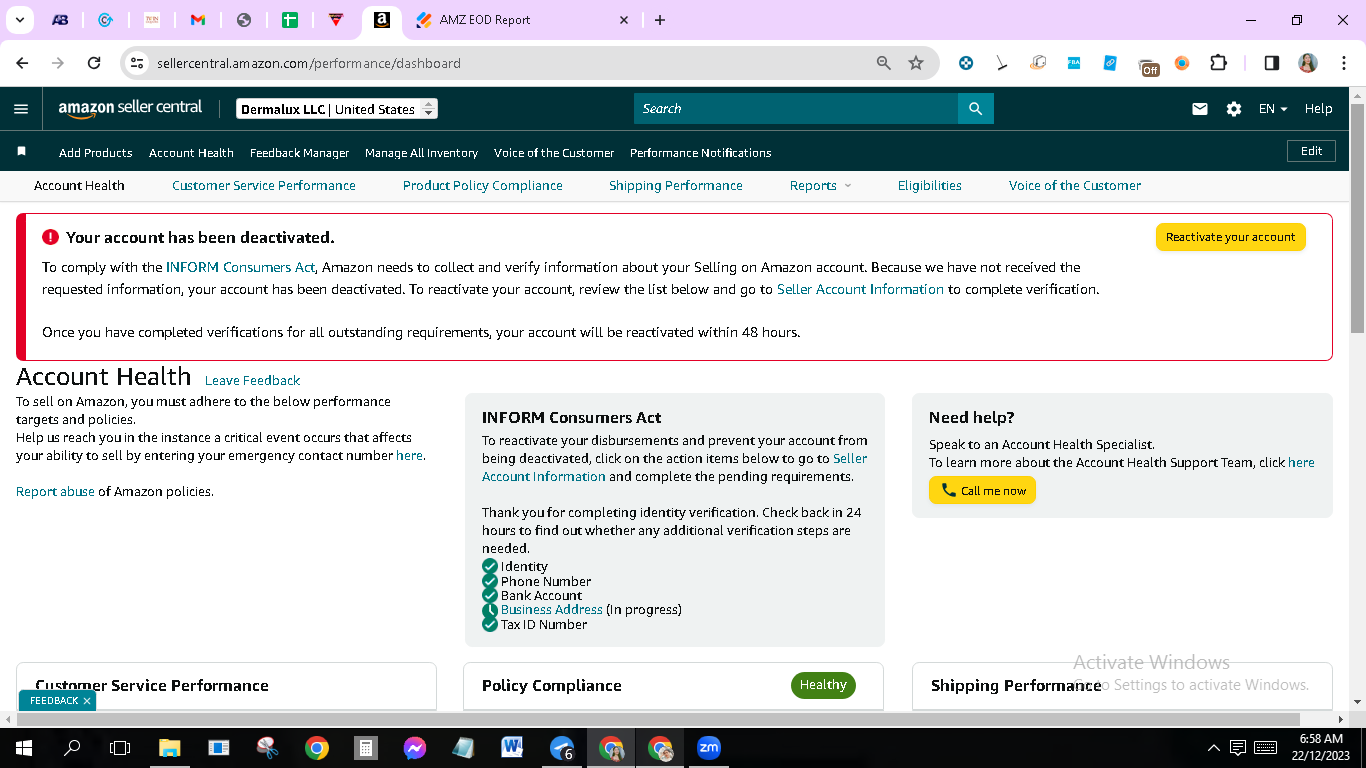Open Add Products in the favorites bar
This screenshot has height=768, width=1366.
pyautogui.click(x=96, y=153)
